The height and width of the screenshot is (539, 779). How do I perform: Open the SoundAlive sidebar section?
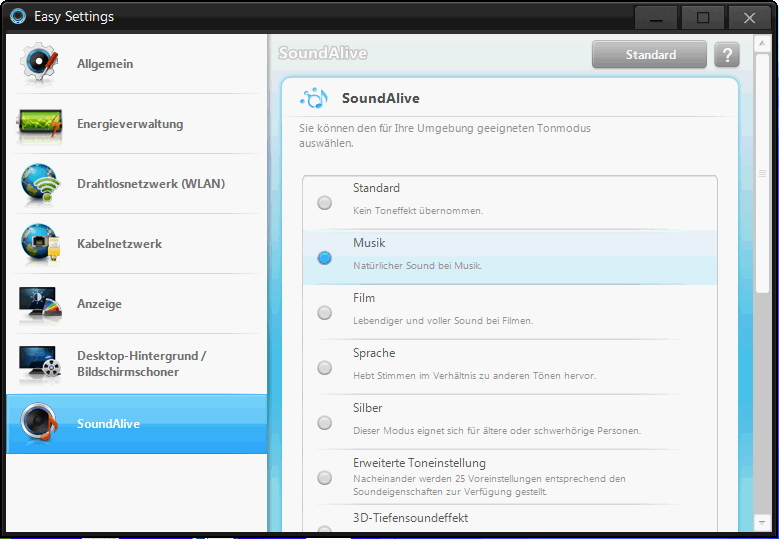pos(137,424)
